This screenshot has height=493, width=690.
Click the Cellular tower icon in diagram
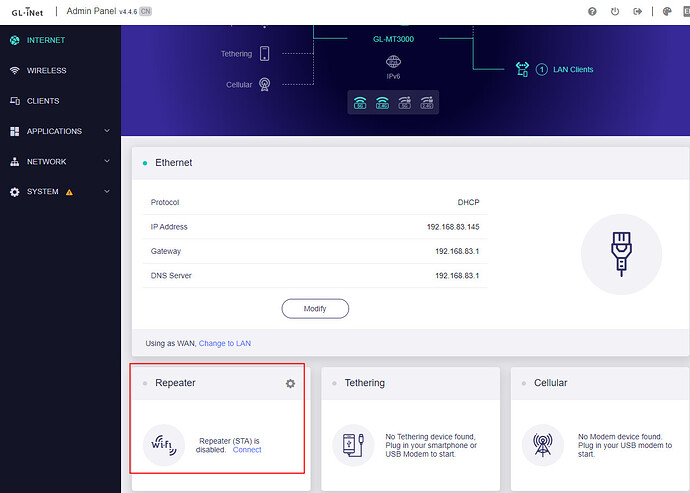tap(264, 85)
